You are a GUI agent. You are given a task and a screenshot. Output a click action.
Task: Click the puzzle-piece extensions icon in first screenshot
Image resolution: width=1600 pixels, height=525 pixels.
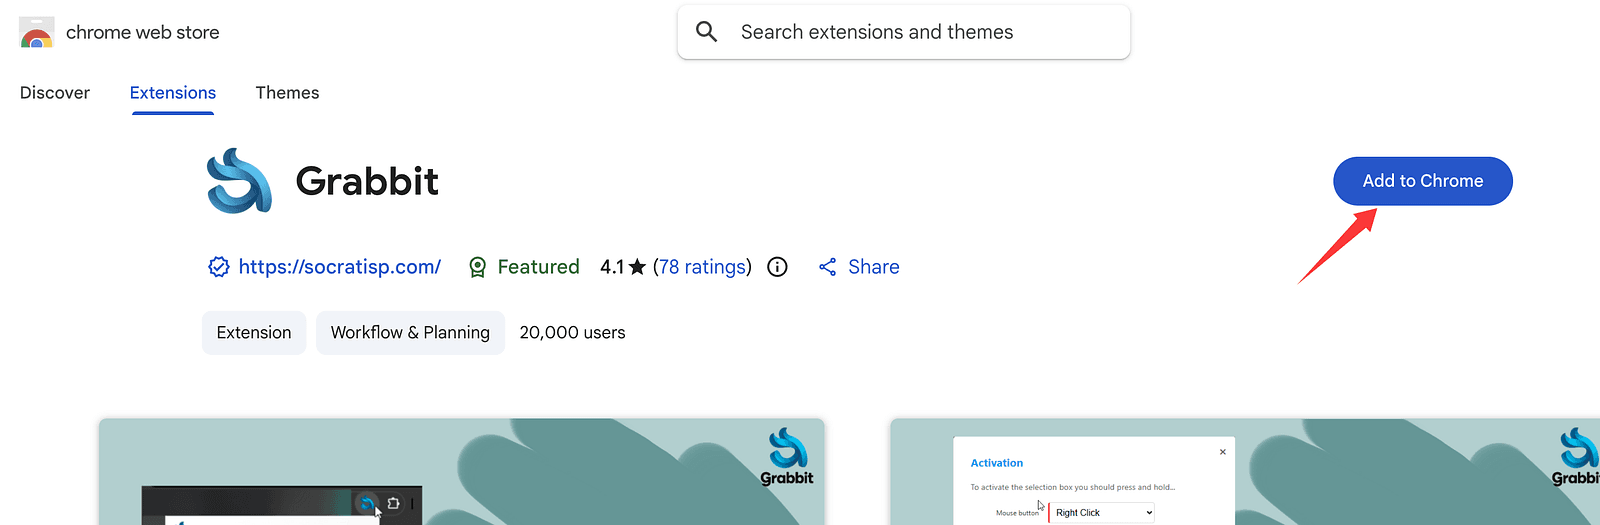click(x=394, y=503)
